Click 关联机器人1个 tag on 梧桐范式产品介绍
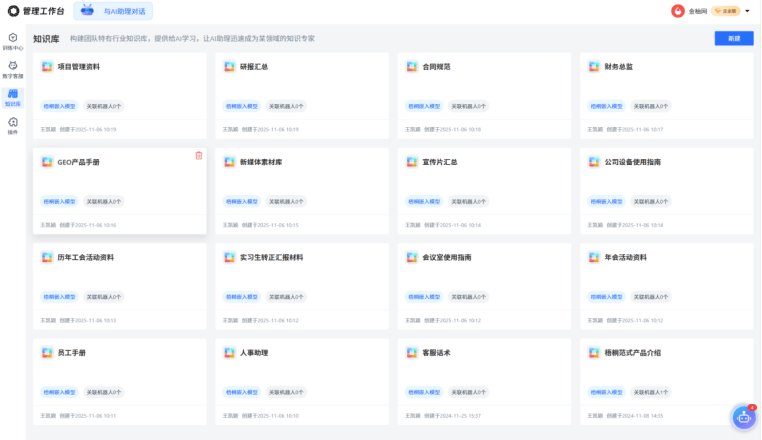 click(x=649, y=392)
